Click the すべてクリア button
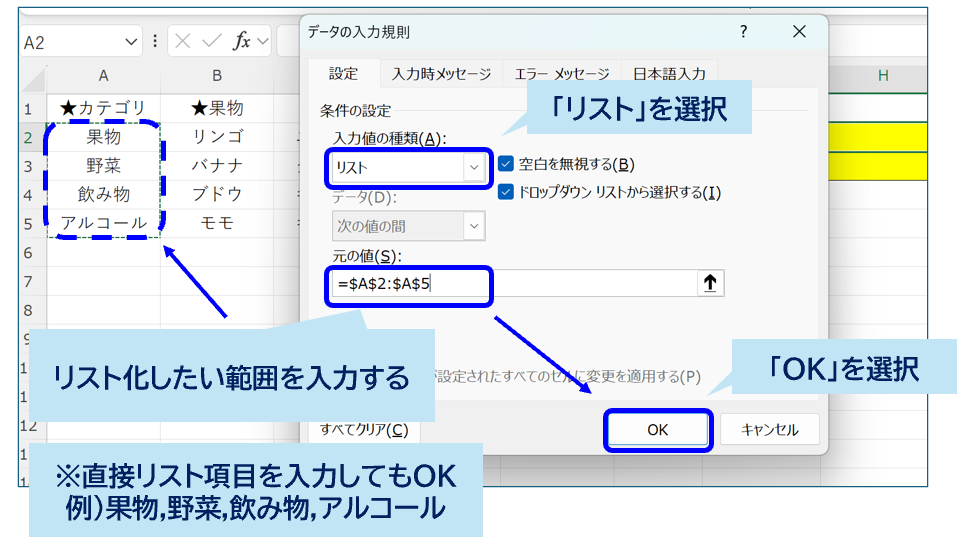 tap(364, 430)
